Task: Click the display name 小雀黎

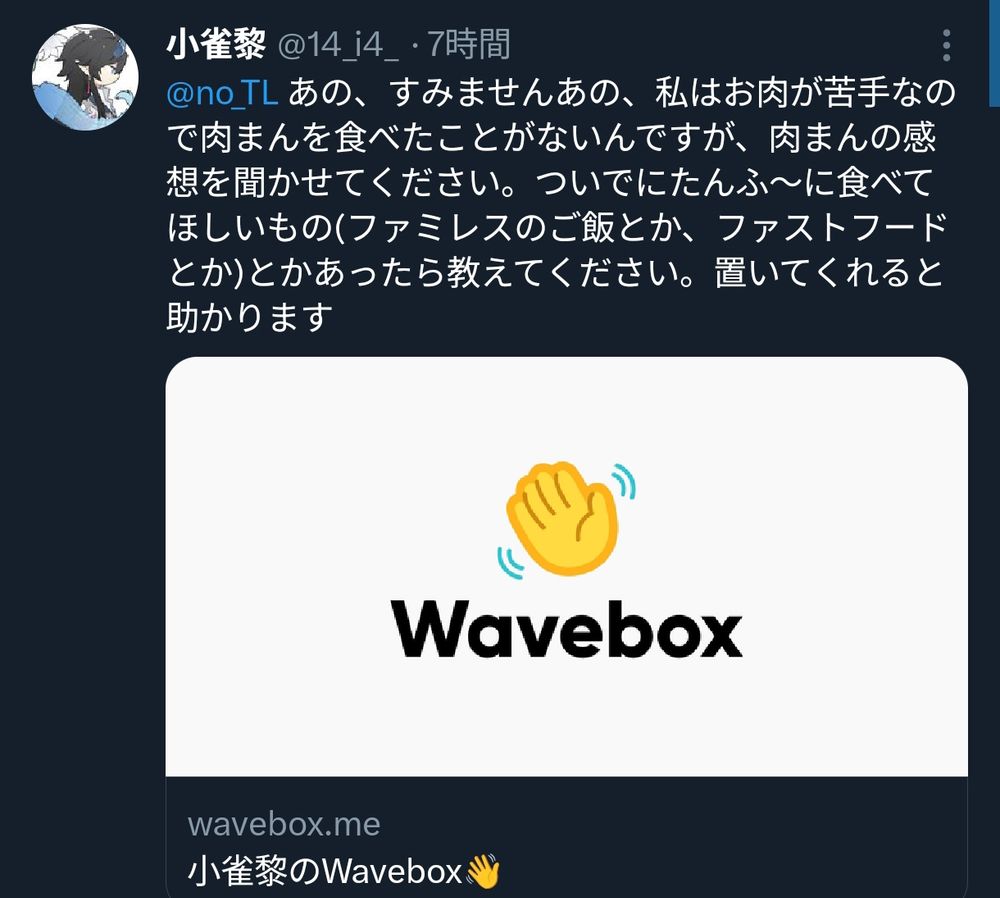Action: point(216,45)
